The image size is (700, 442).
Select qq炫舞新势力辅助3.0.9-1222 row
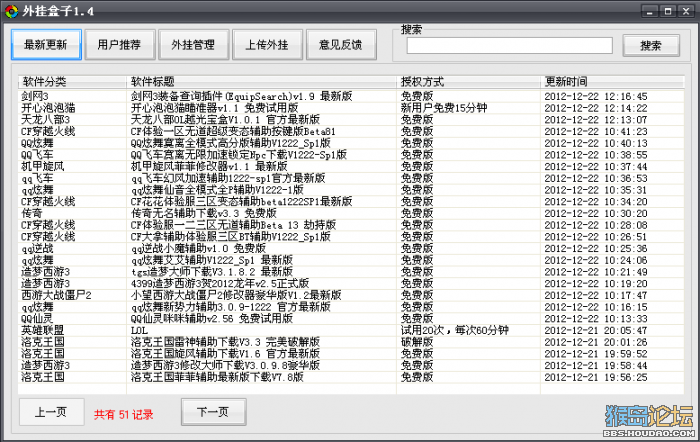click(351, 307)
